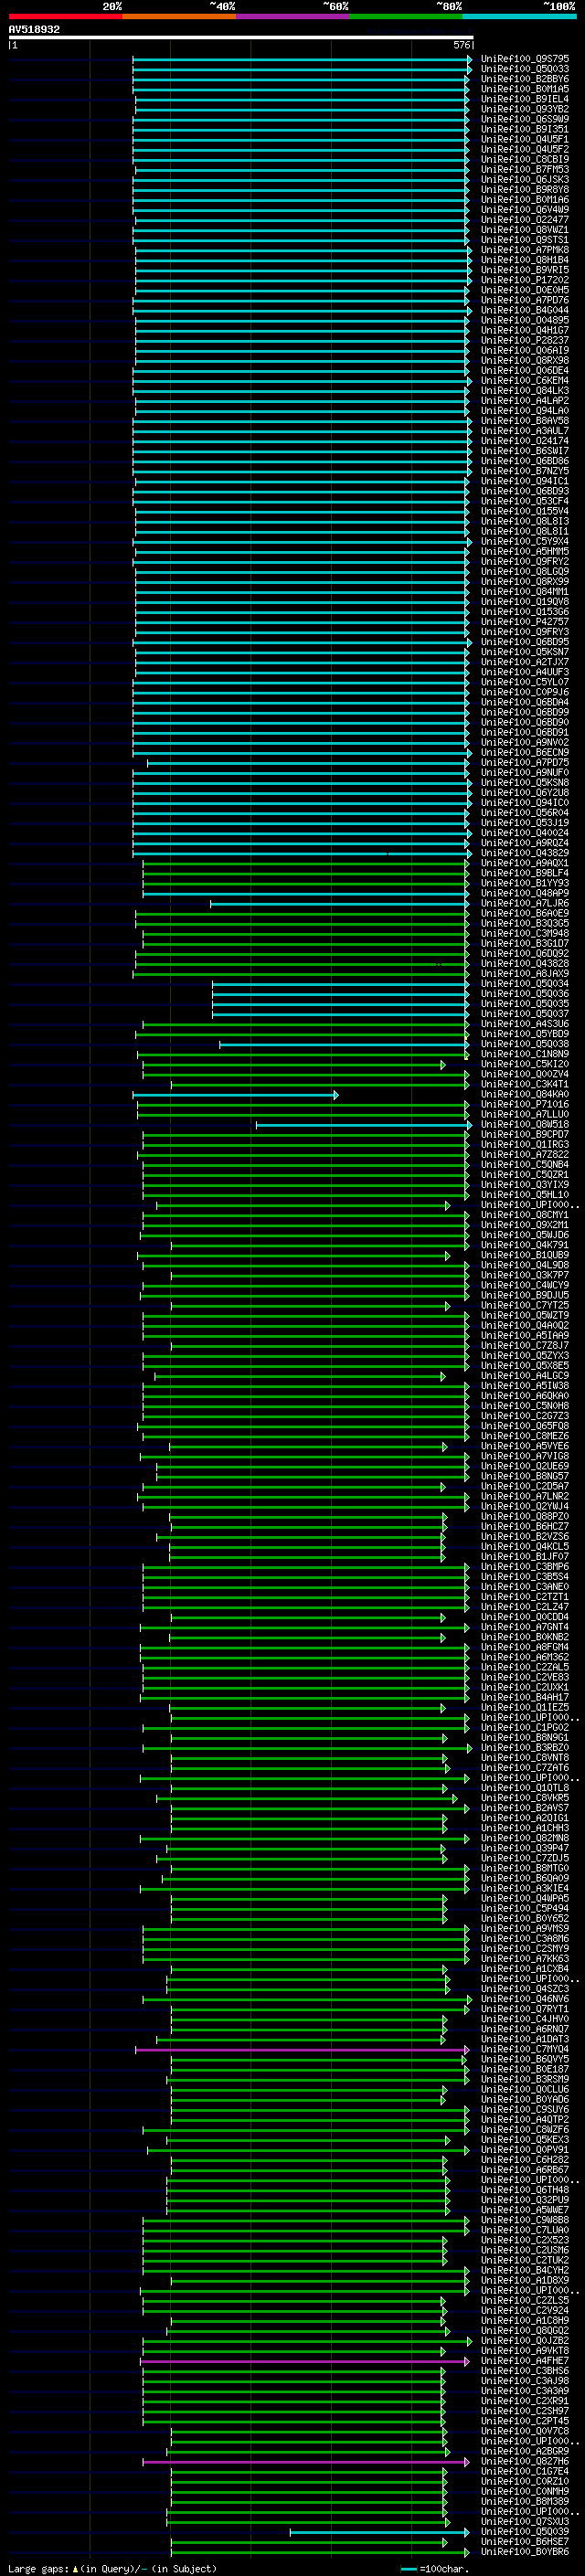Open hit UniRef100_Q9S795
The height and width of the screenshot is (2576, 585).
(x=525, y=59)
